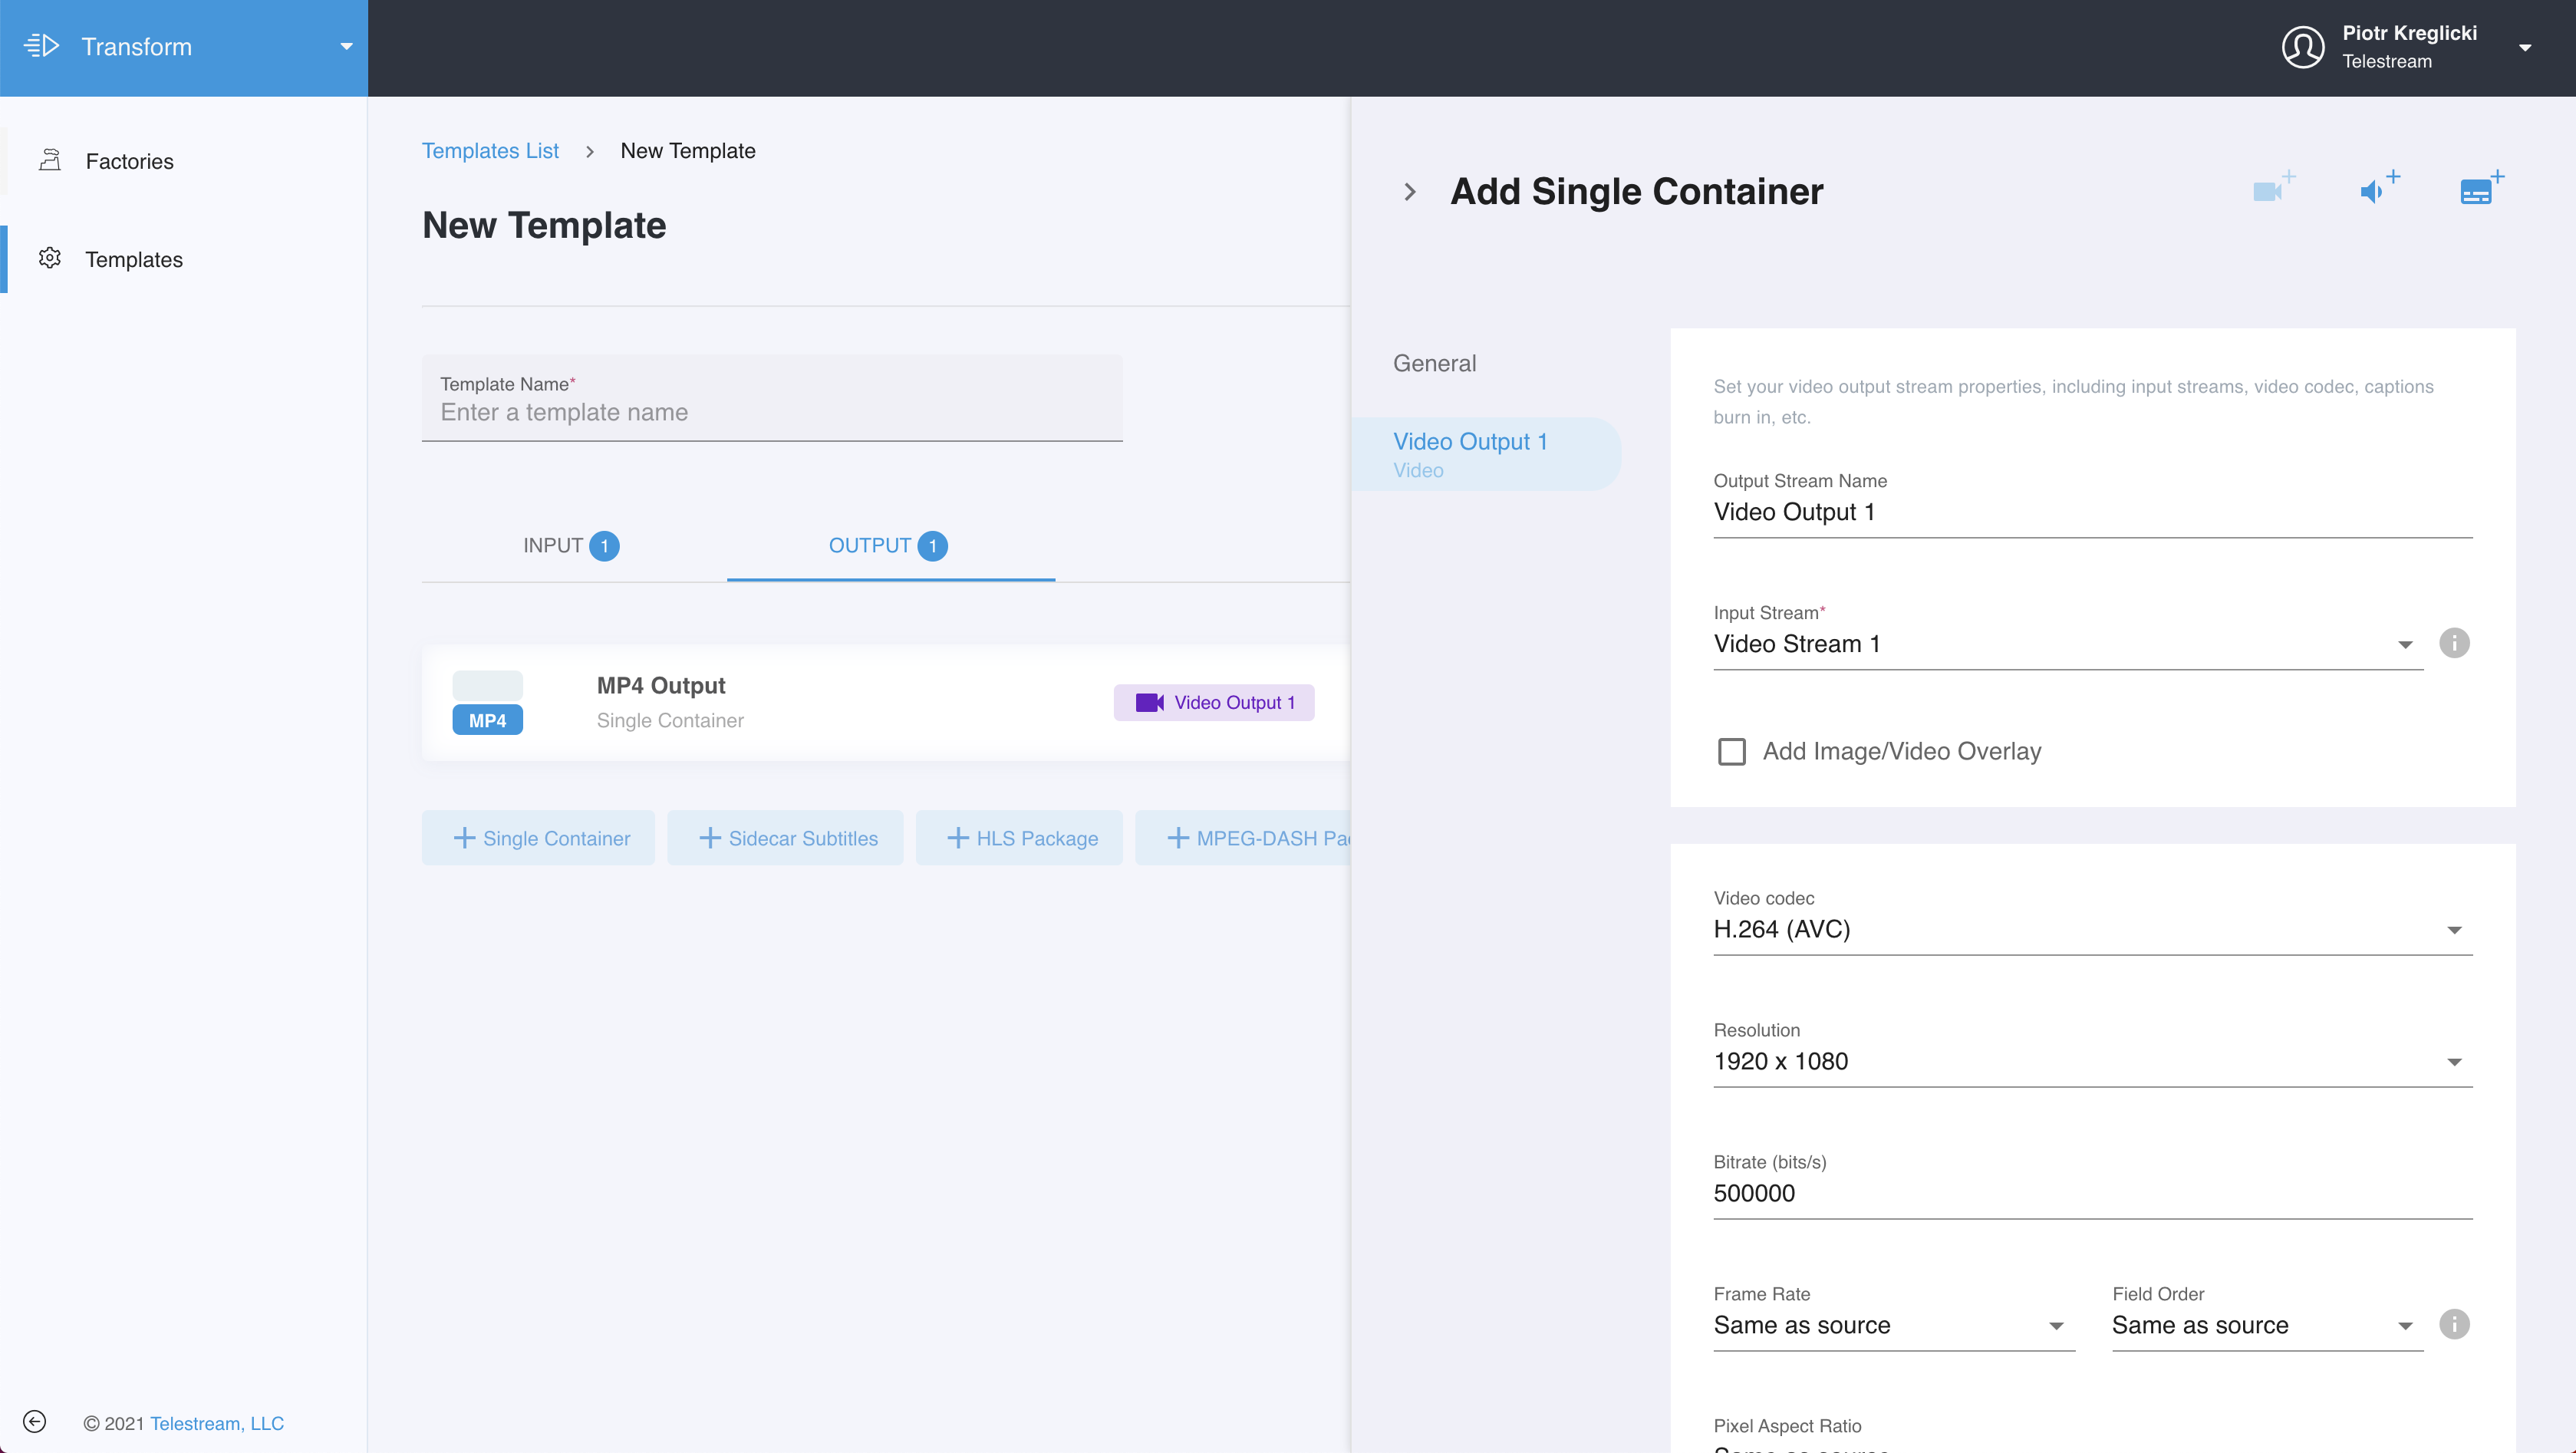
Task: Open the Video codec dropdown
Action: (2092, 929)
